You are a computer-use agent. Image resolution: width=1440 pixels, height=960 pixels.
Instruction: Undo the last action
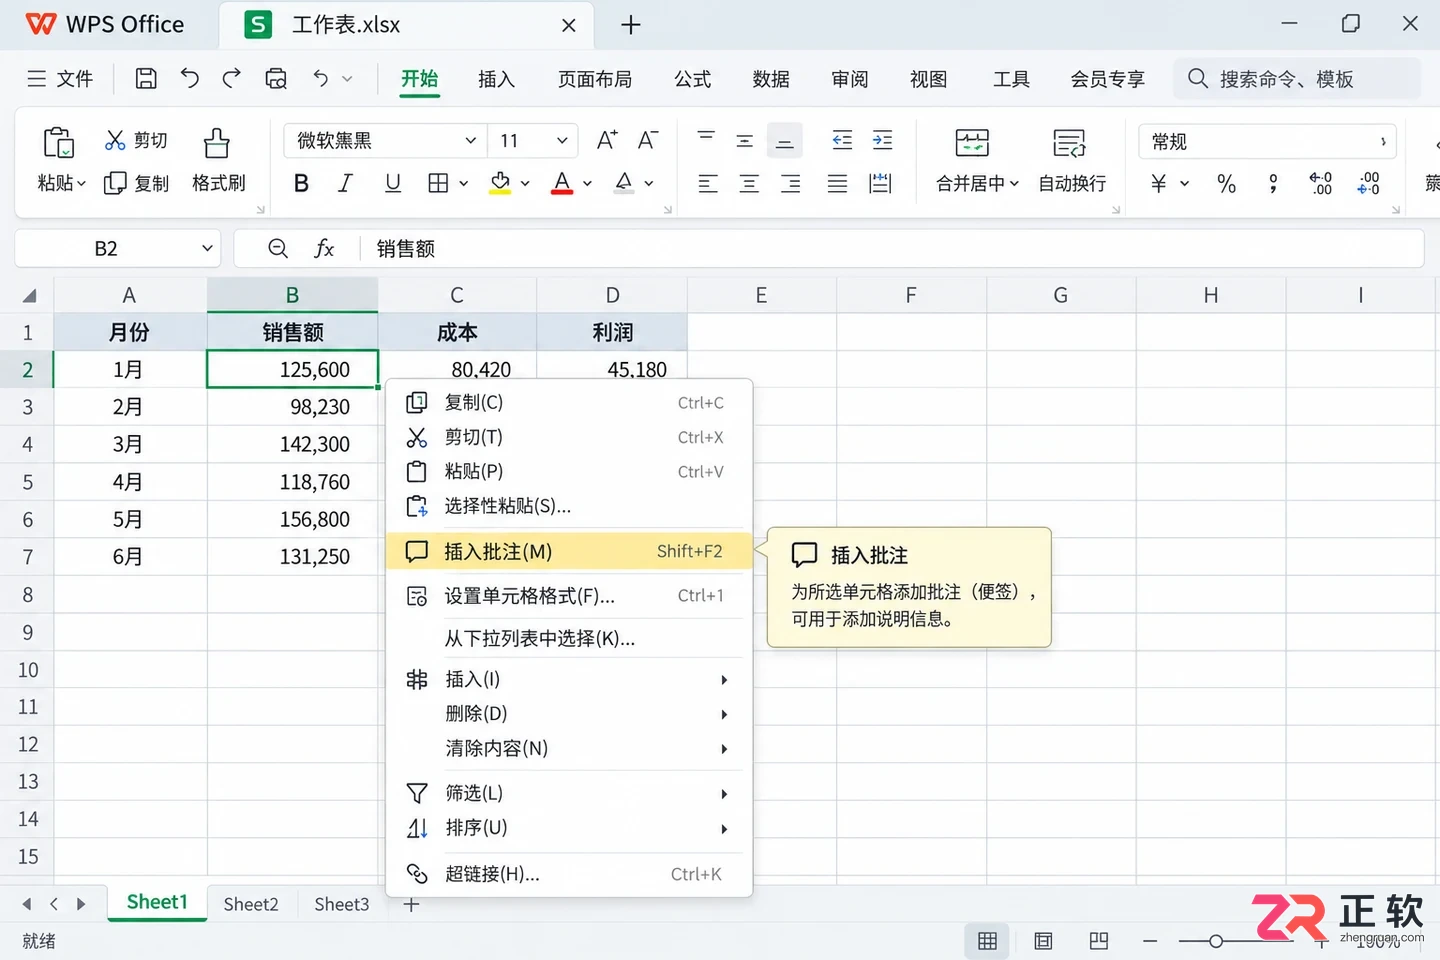(189, 79)
